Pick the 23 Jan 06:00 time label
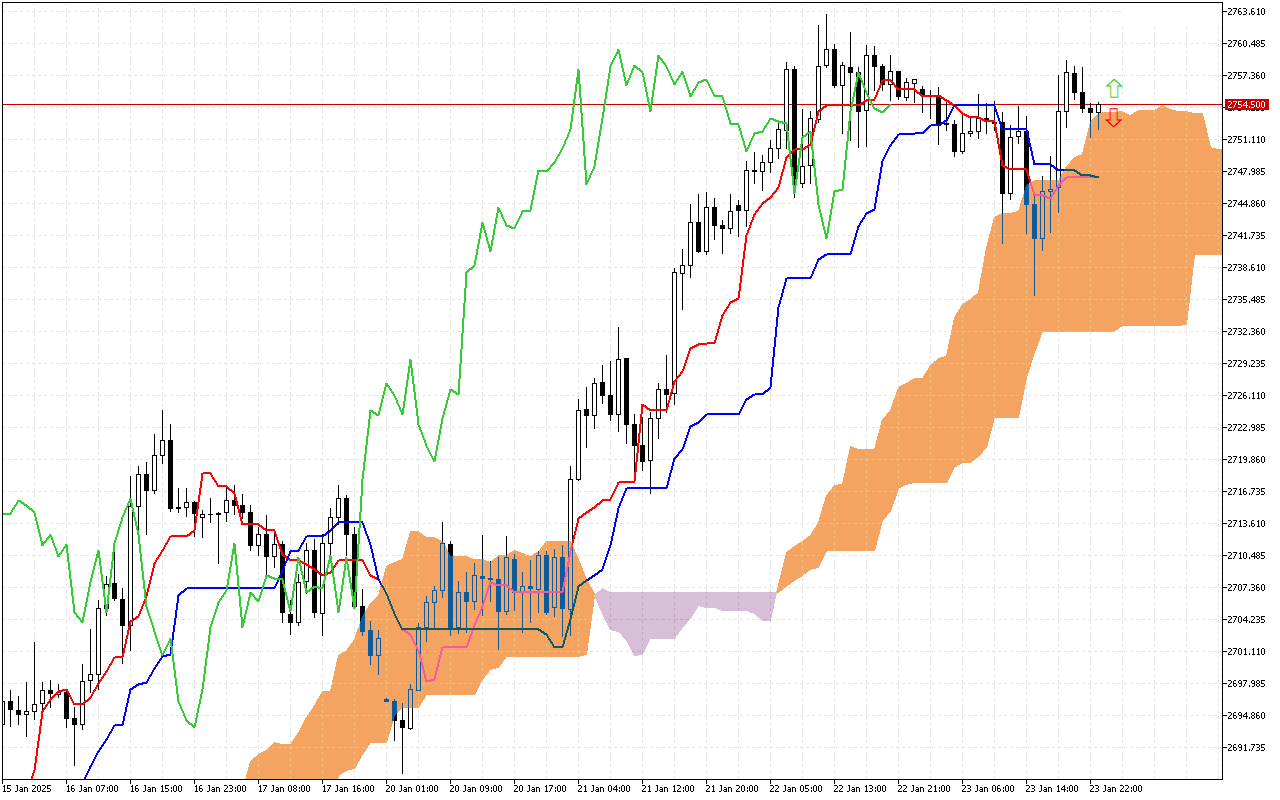1280x800 pixels. 987,789
